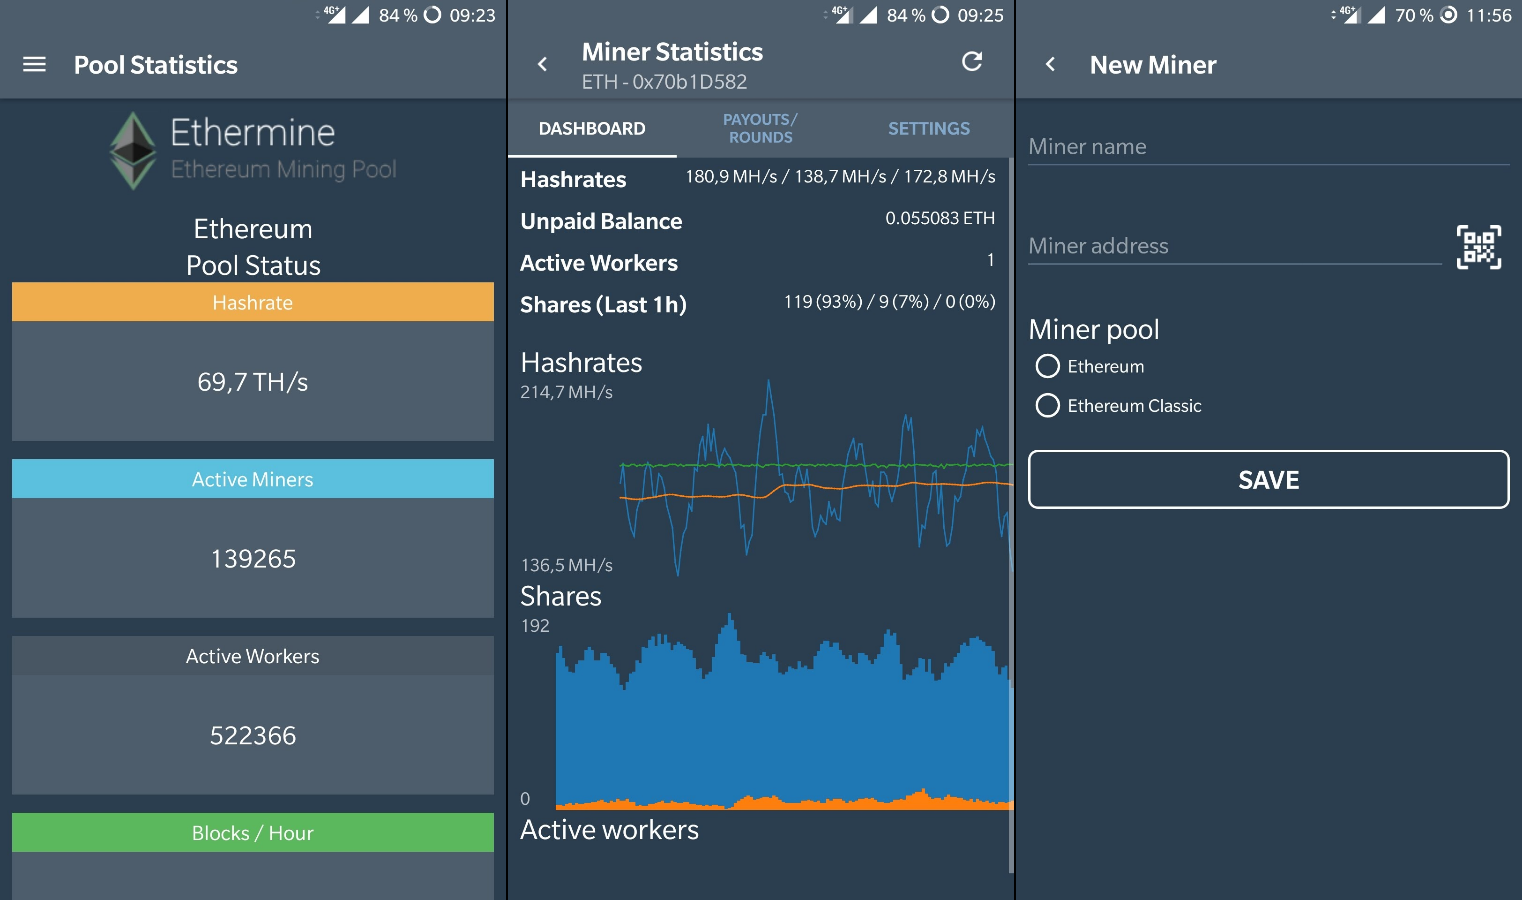Go back from New Miner screen
This screenshot has width=1522, height=900.
(x=1050, y=65)
